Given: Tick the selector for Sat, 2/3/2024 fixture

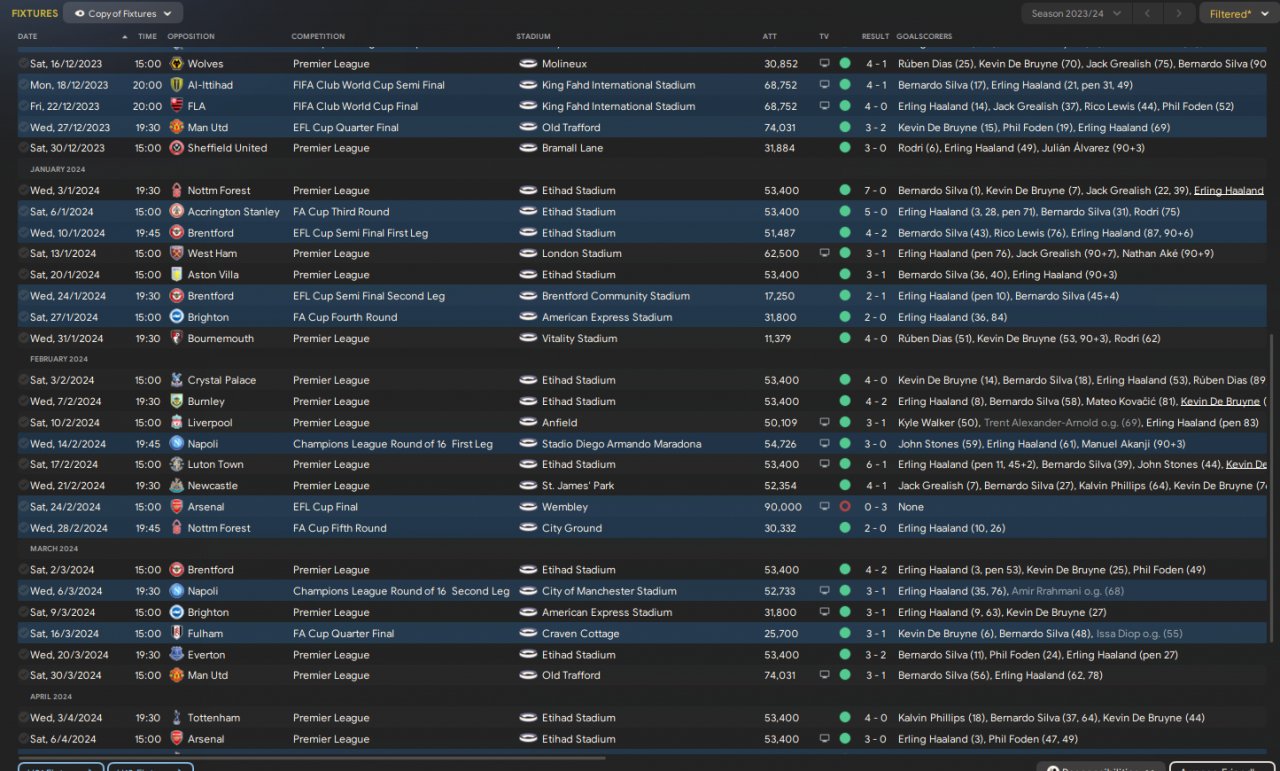Looking at the screenshot, I should [23, 570].
